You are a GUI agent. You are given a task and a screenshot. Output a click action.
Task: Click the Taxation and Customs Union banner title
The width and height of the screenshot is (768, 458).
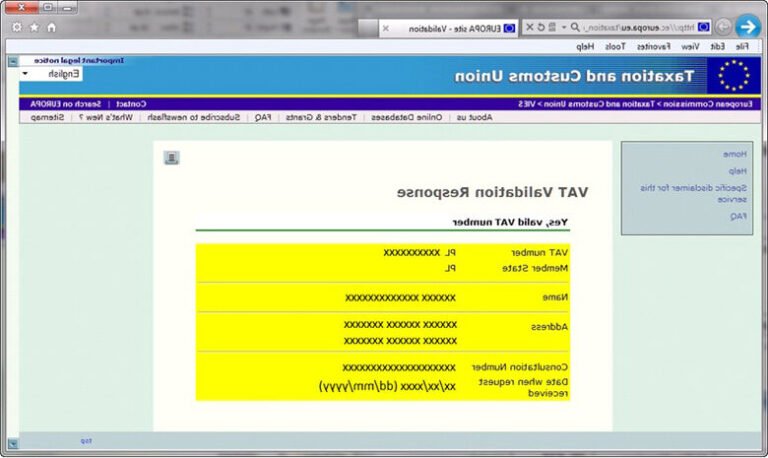(574, 76)
